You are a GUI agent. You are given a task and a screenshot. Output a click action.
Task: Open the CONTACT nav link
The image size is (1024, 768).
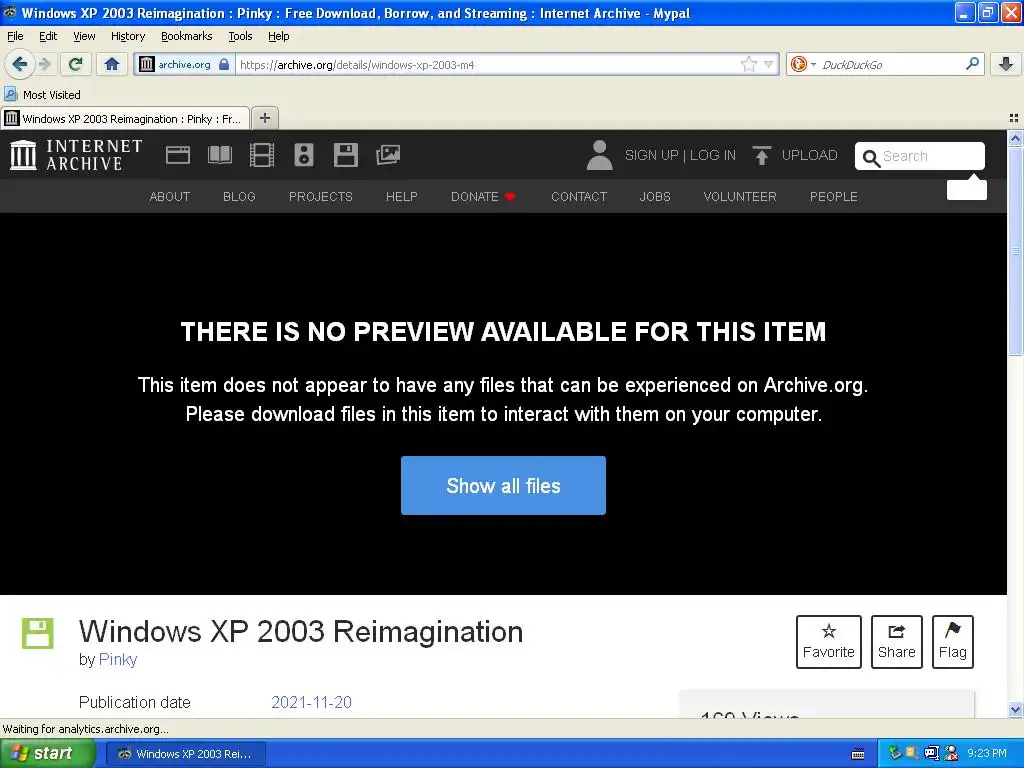coord(579,197)
